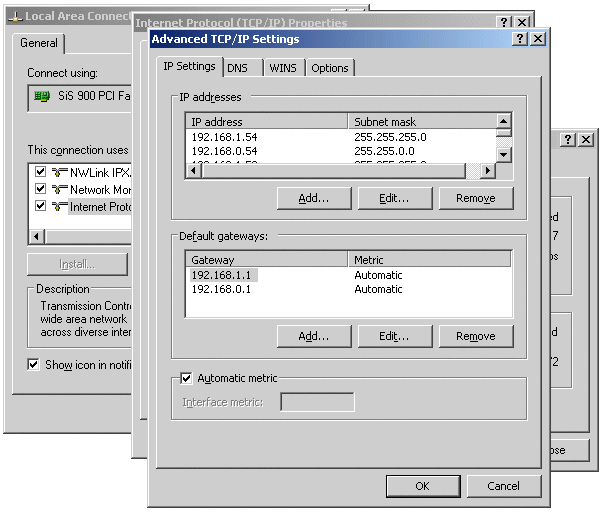Edit the selected default gateway
603x520 pixels.
(x=395, y=337)
